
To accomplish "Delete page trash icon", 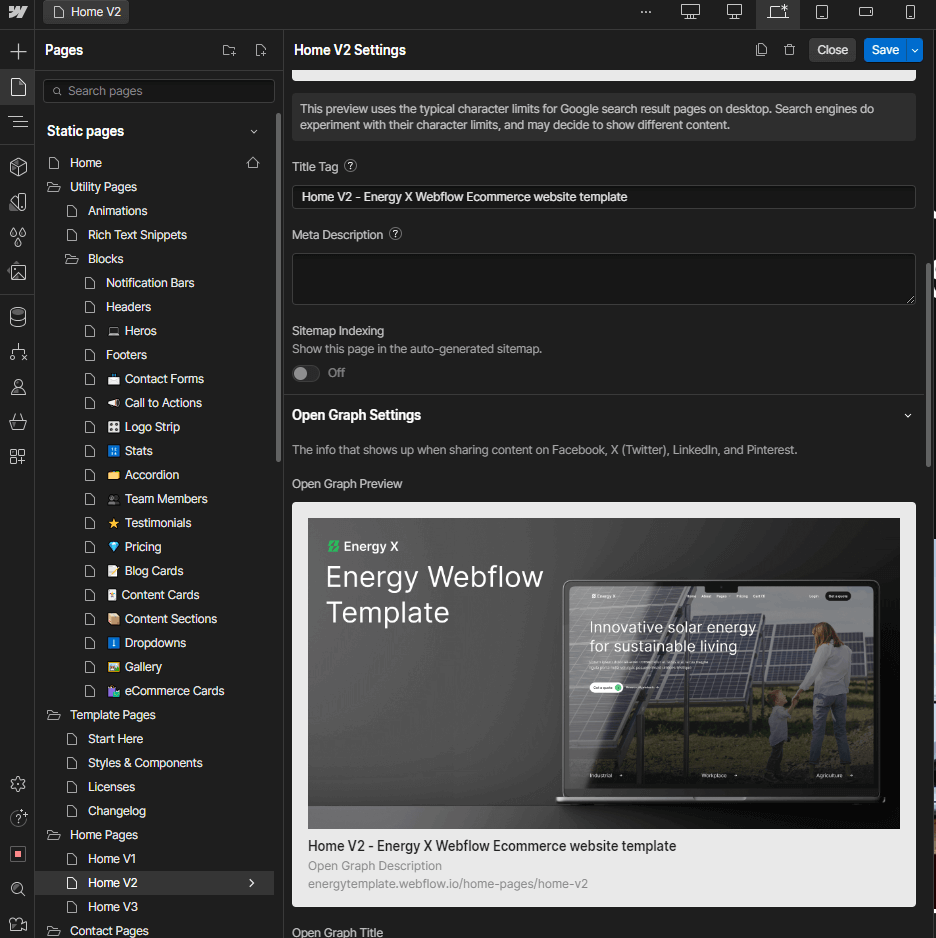I will click(x=789, y=50).
